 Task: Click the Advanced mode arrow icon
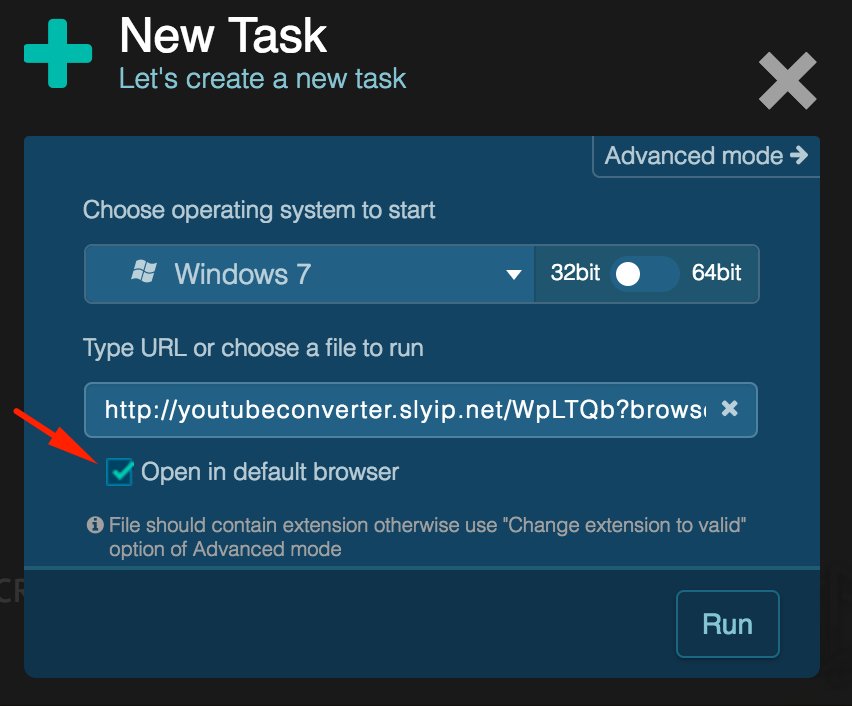[799, 155]
